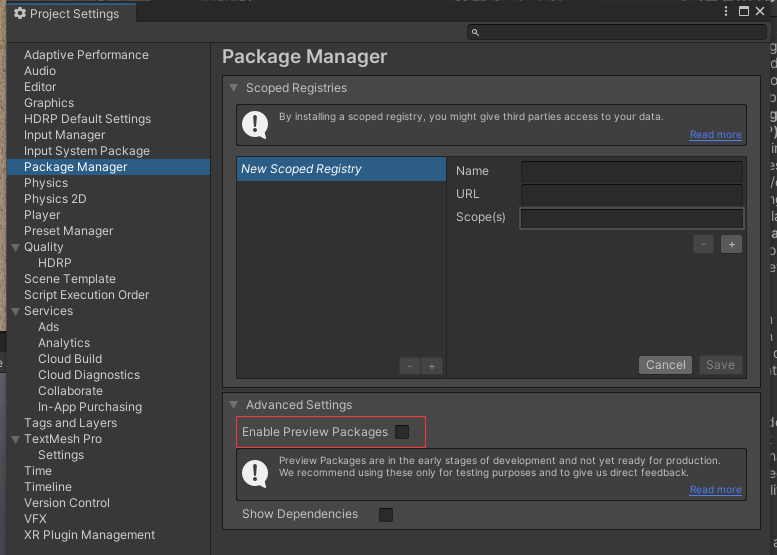
Task: Add a scope with the plus button
Action: coord(731,244)
